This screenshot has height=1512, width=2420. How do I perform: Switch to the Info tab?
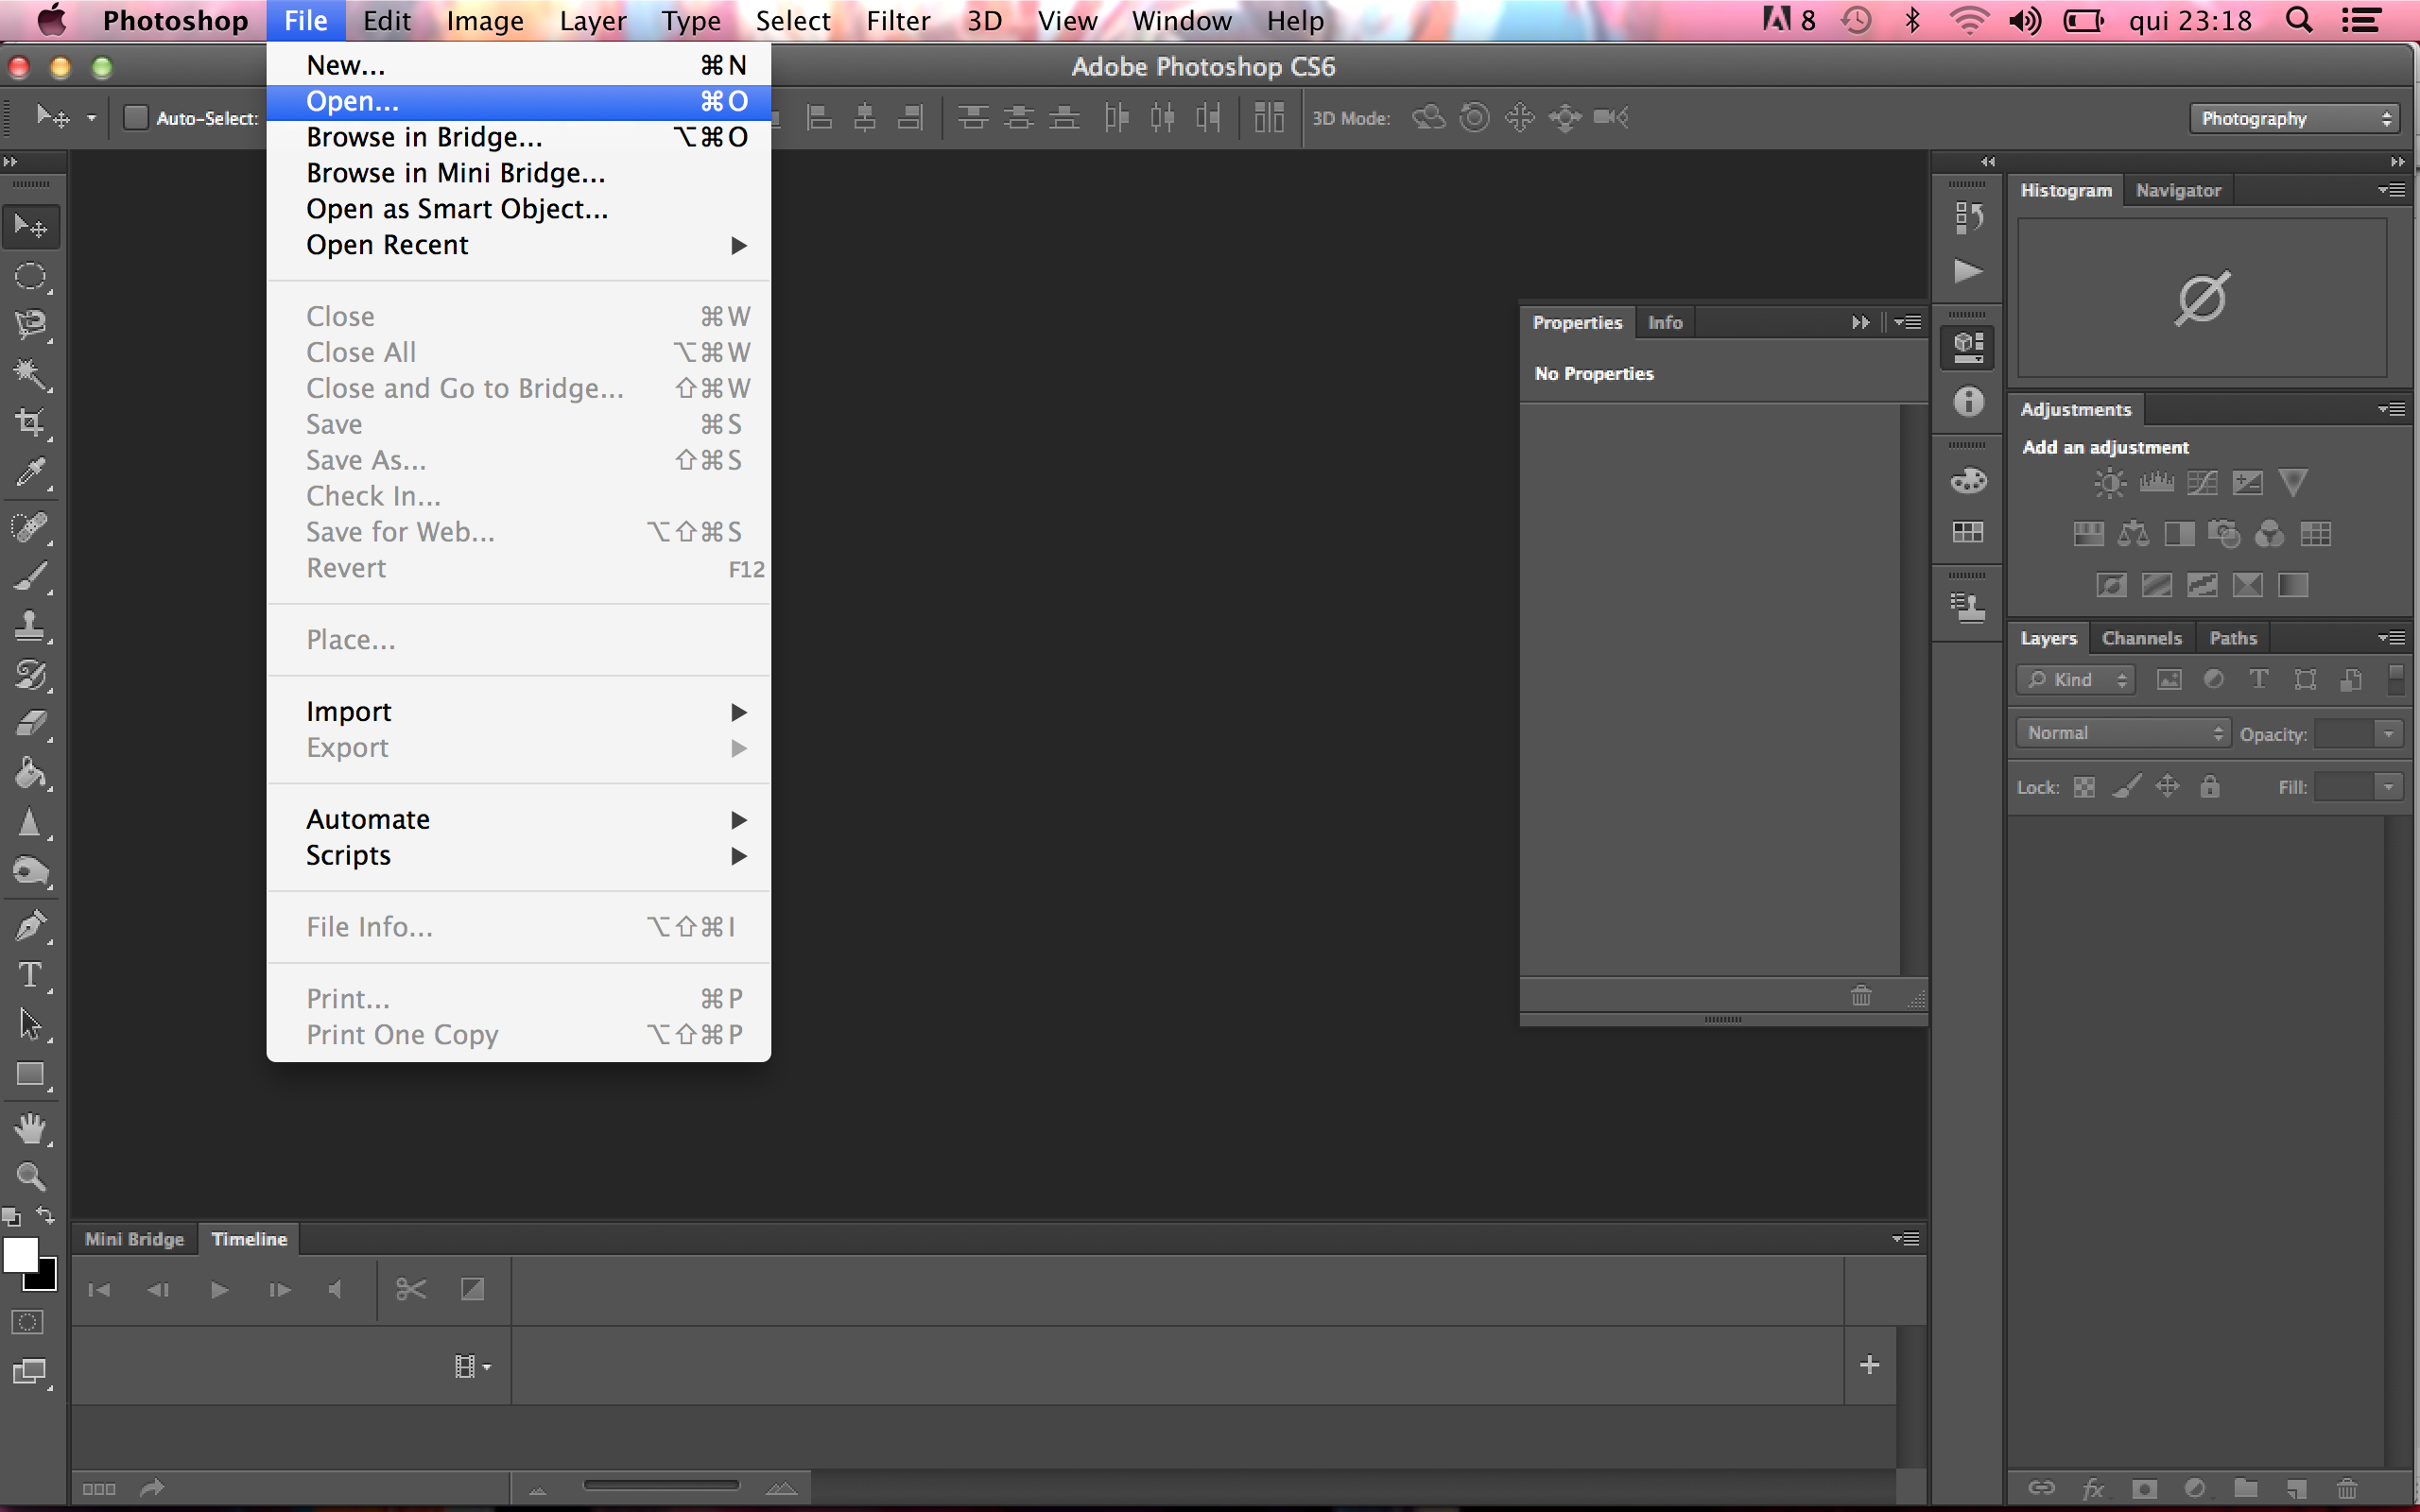coord(1665,322)
